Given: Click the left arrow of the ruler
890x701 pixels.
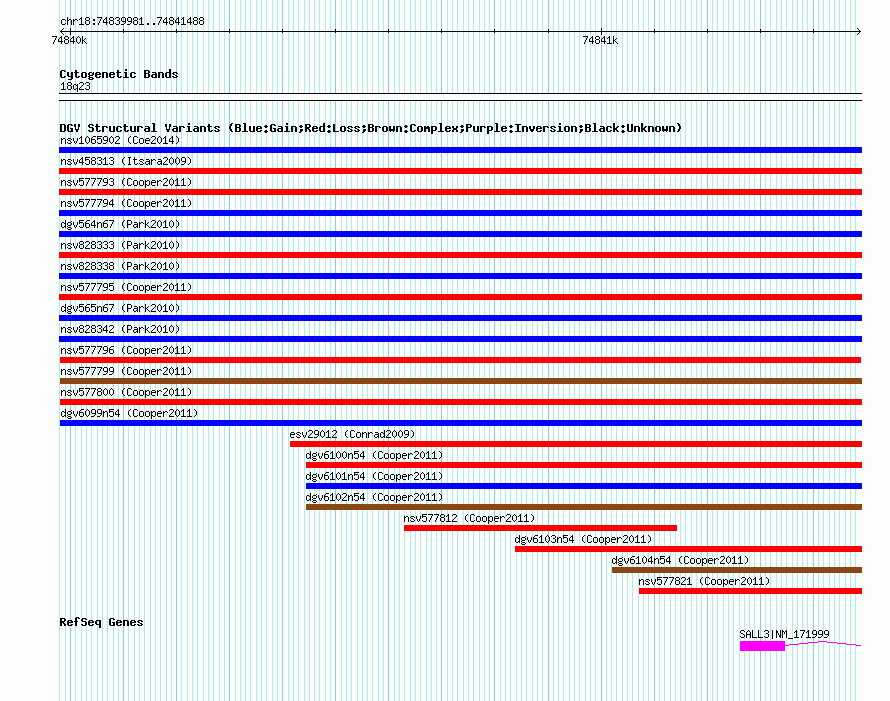Looking at the screenshot, I should pos(63,31).
